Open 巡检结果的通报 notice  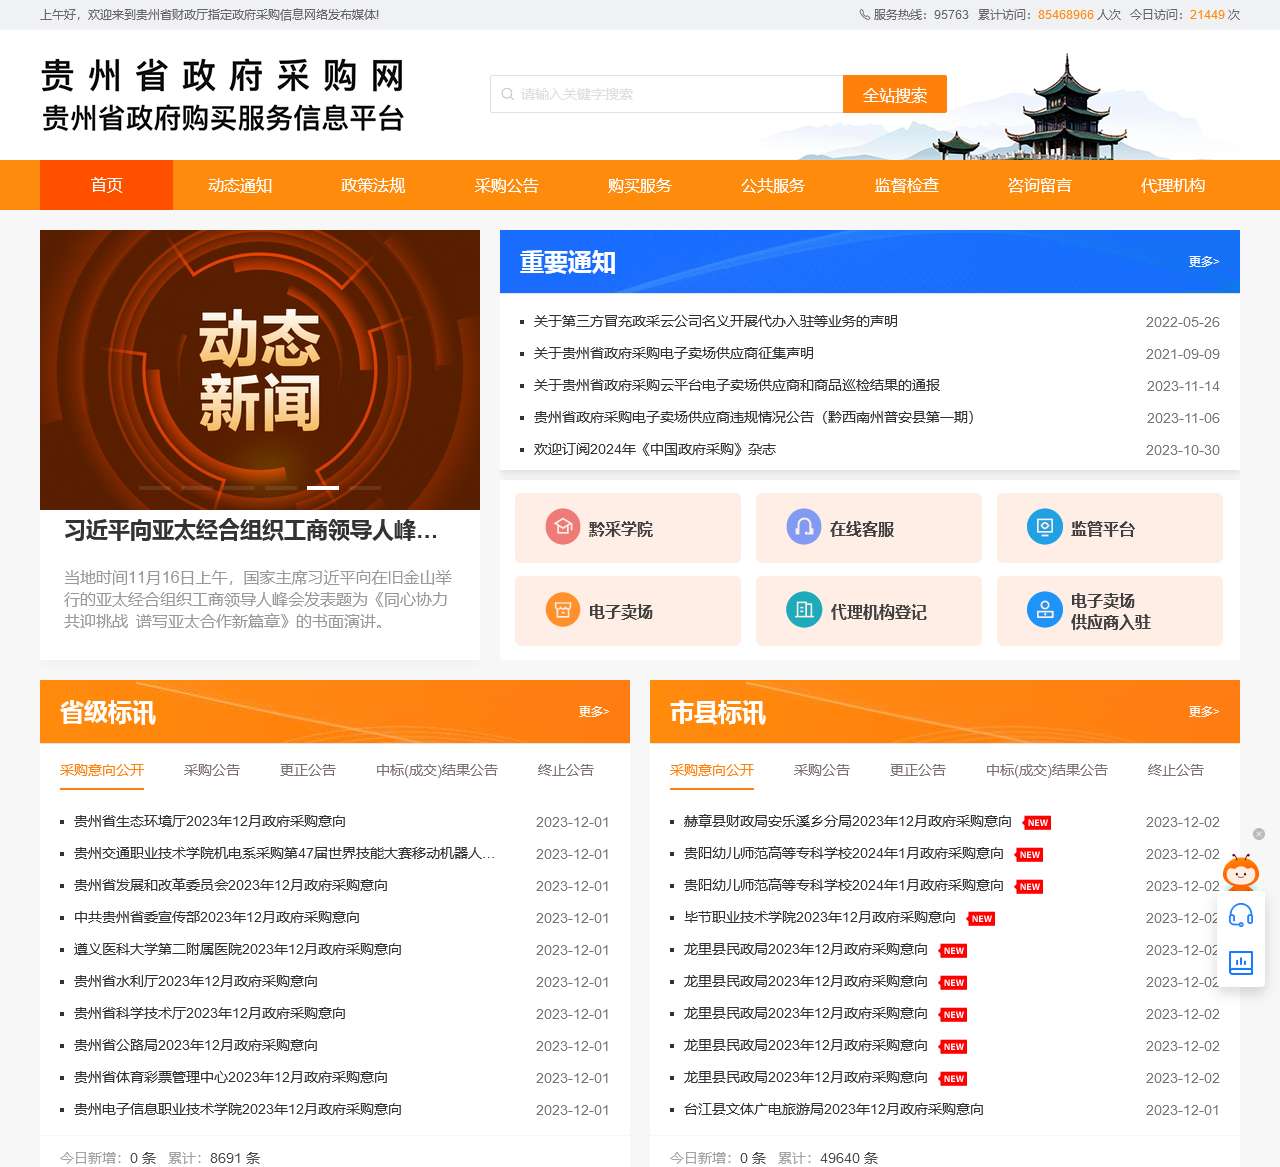(x=737, y=385)
